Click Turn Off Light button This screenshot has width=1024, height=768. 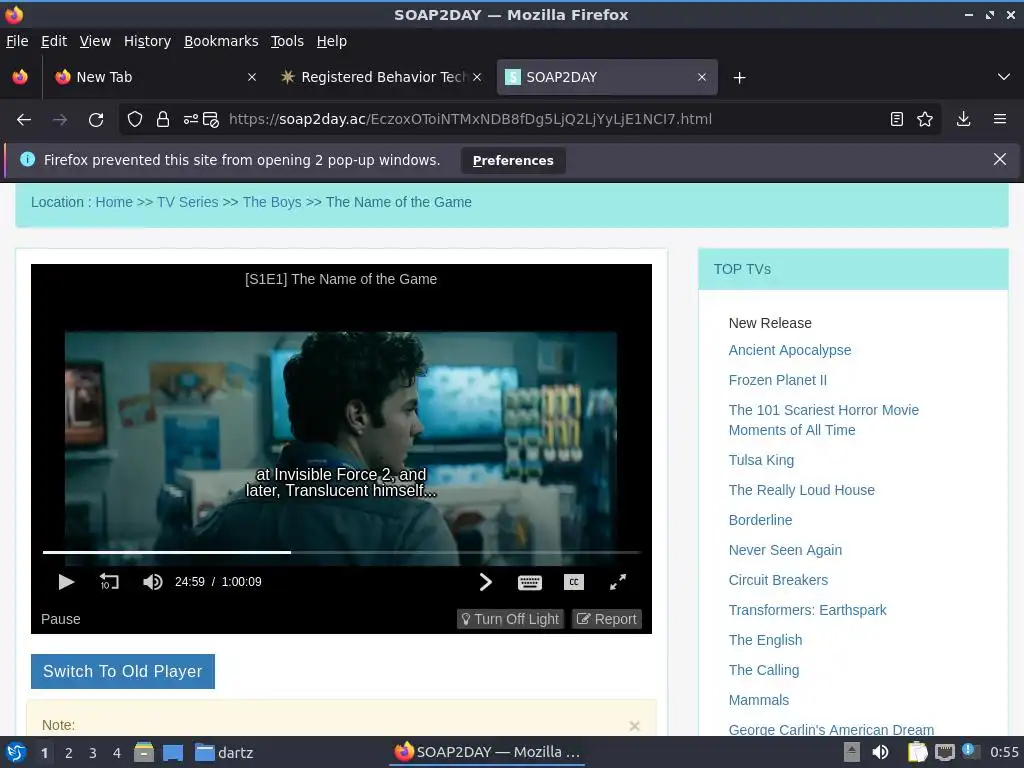(x=510, y=618)
